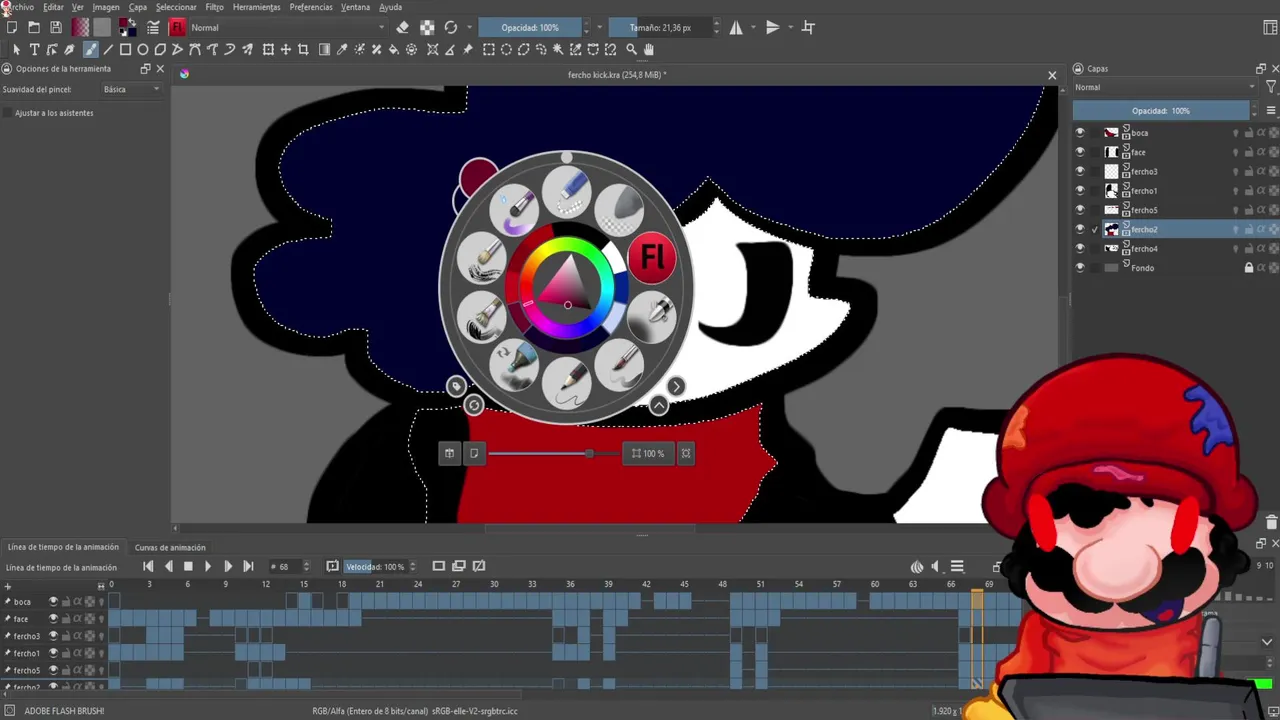
Task: Expand opacity slider options arrow in toolbar
Action: click(599, 27)
